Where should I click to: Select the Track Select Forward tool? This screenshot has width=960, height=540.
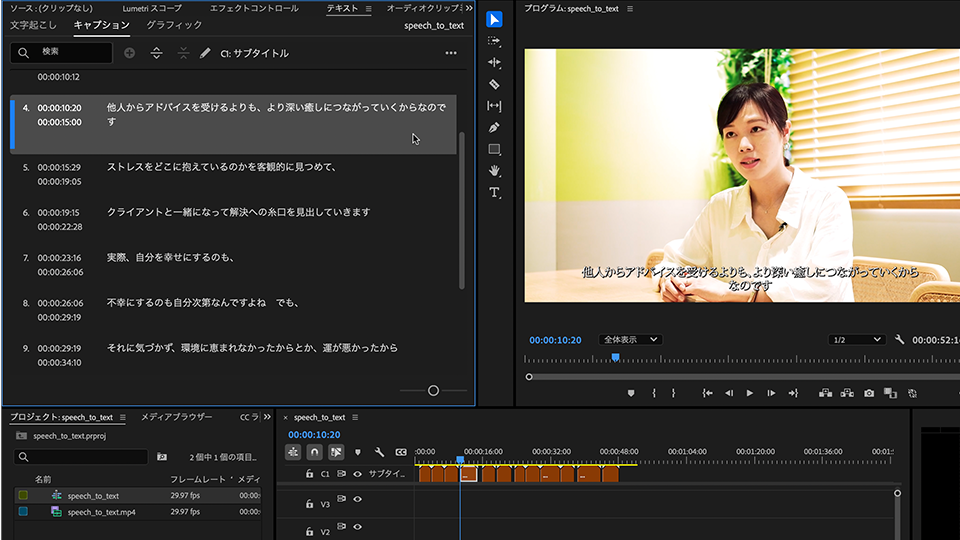coord(494,41)
